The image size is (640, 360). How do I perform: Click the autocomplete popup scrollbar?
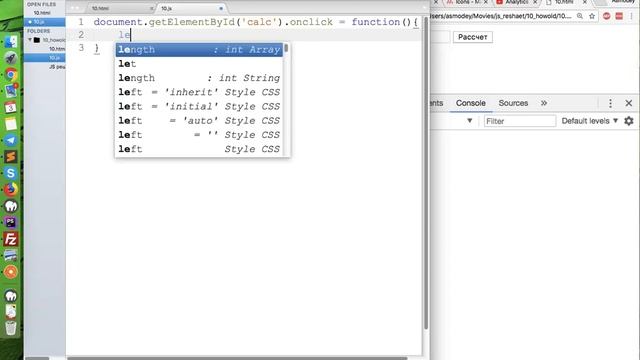coord(286,48)
